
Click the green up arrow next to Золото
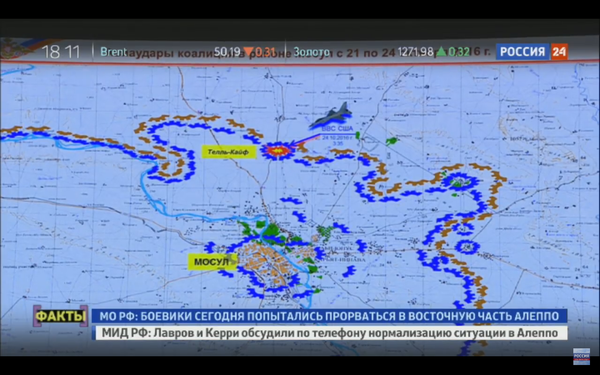pos(441,51)
